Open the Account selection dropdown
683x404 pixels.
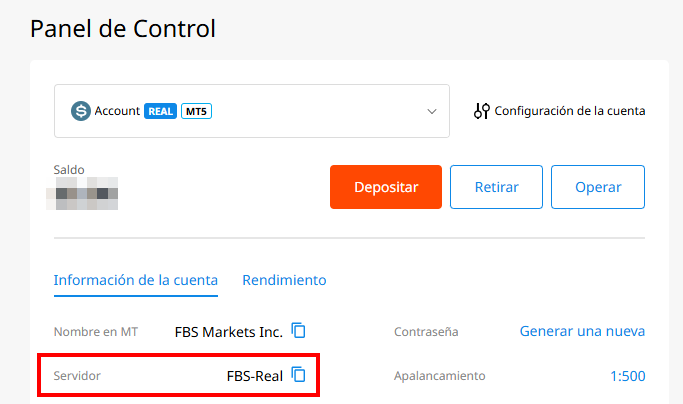click(x=252, y=111)
